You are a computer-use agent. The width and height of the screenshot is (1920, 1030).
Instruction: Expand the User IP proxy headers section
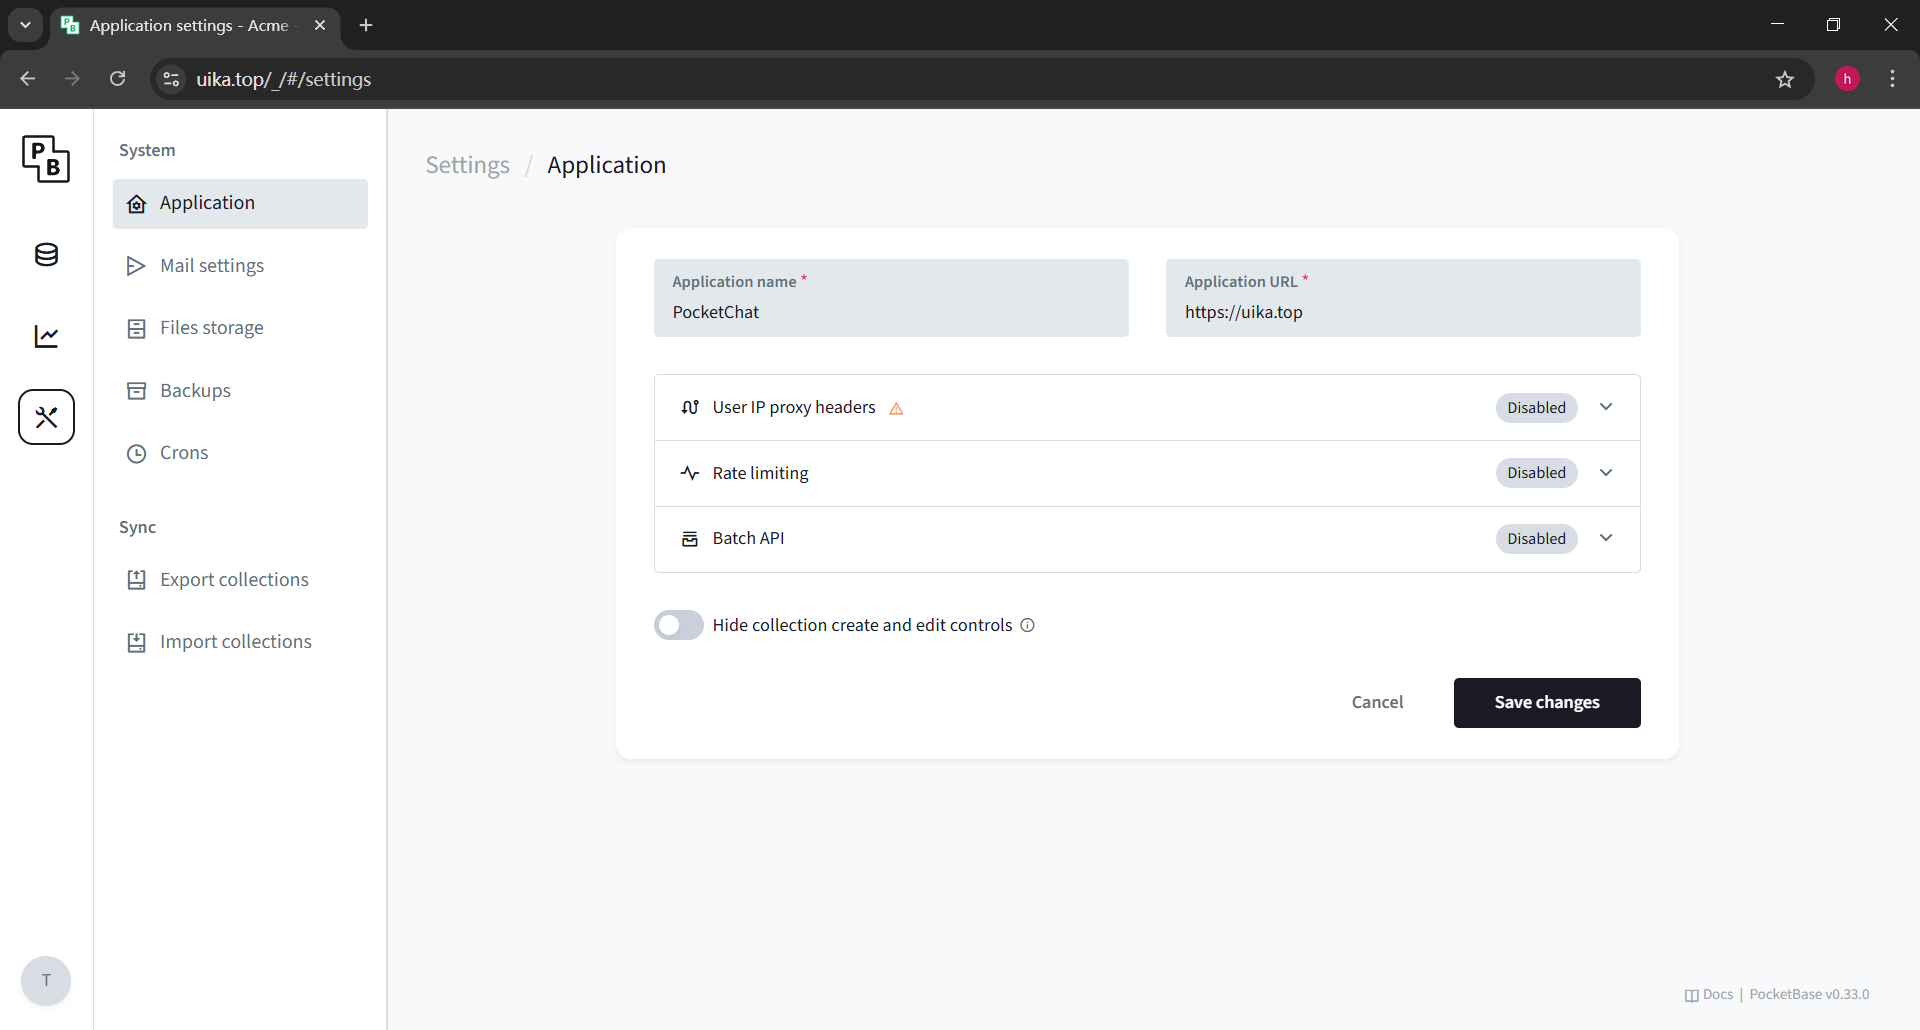1147,408
